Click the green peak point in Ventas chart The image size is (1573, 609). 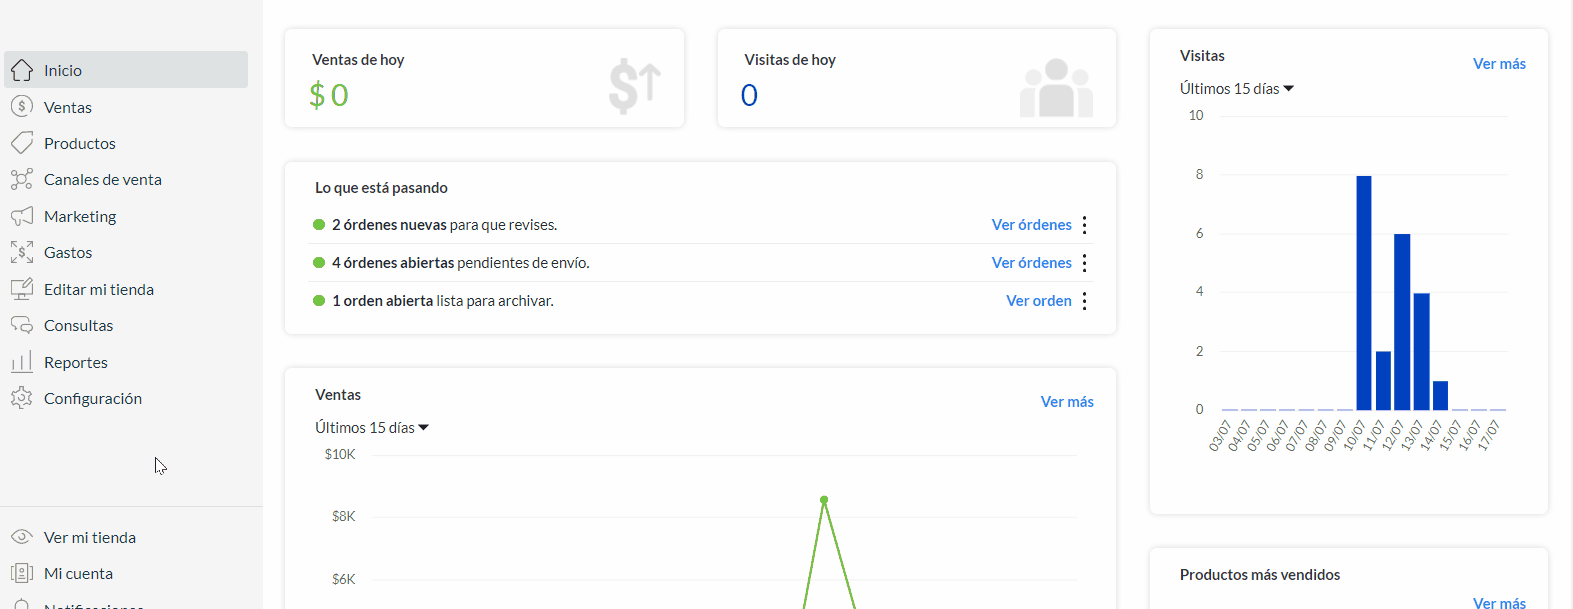(x=824, y=500)
